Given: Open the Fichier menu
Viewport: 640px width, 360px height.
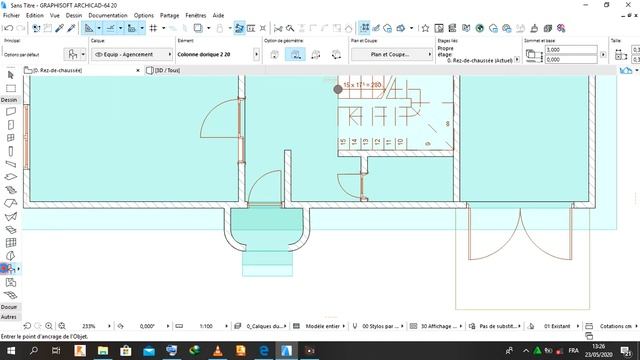Looking at the screenshot, I should click(x=11, y=16).
